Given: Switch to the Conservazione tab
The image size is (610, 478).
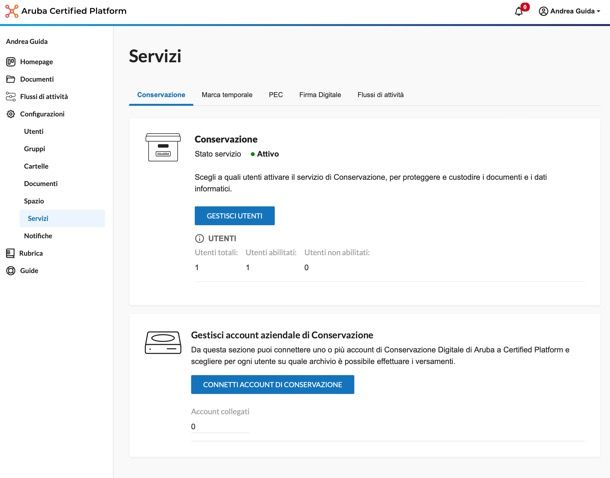Looking at the screenshot, I should tap(161, 95).
